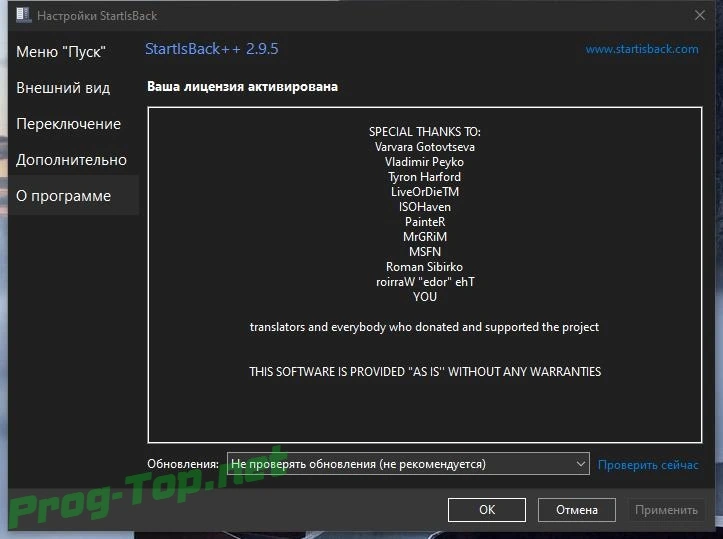
Task: Click the PainteR credit line
Action: click(425, 222)
